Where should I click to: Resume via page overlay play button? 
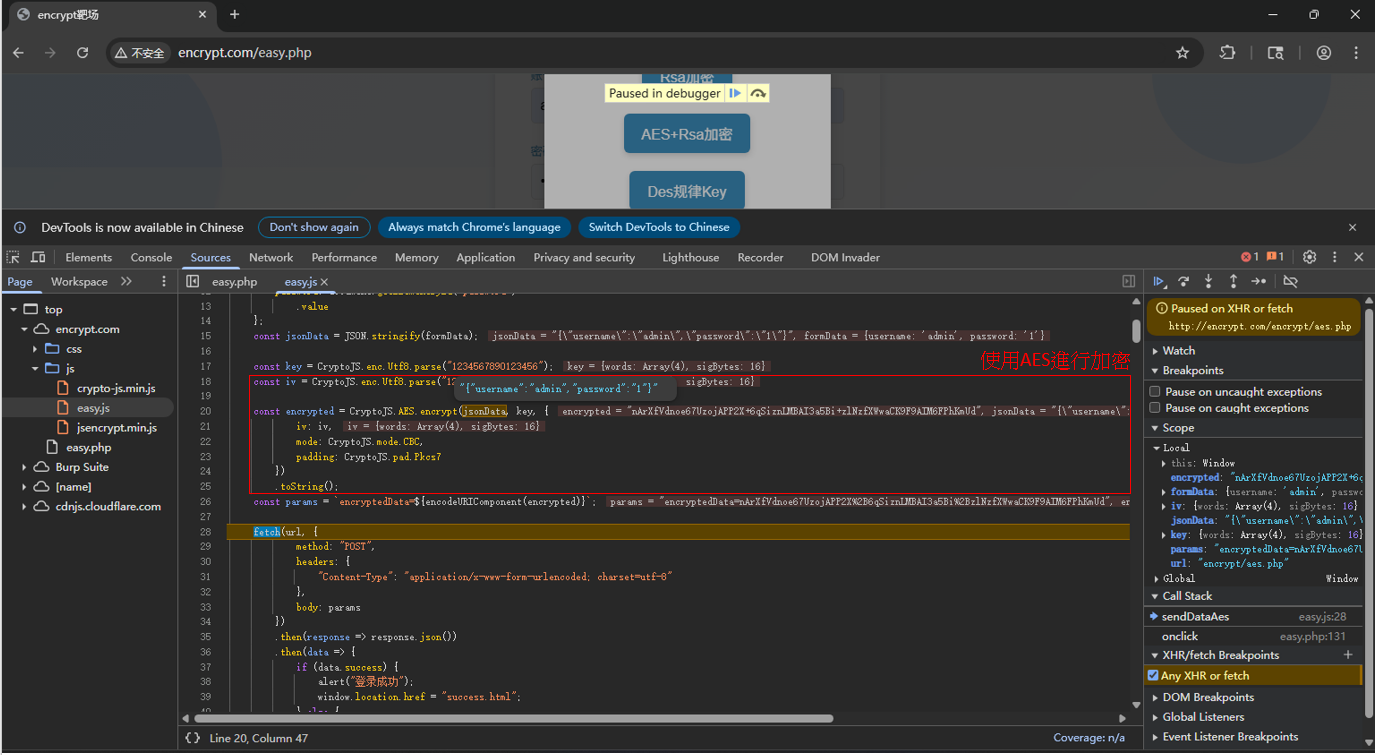pos(735,93)
